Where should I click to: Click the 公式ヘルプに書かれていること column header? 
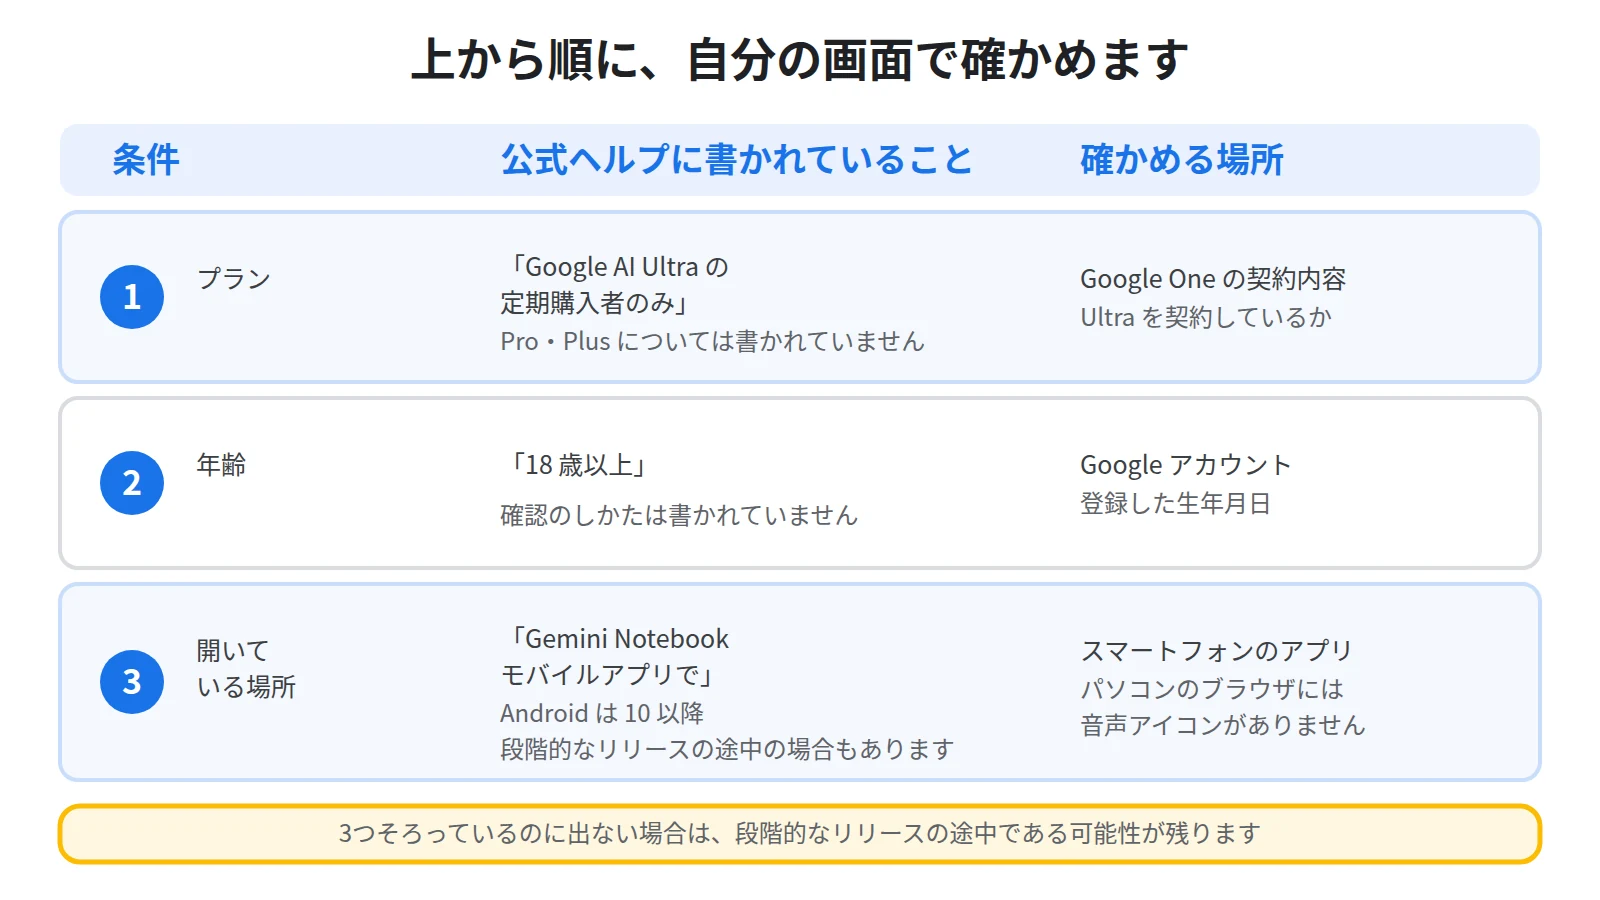736,160
